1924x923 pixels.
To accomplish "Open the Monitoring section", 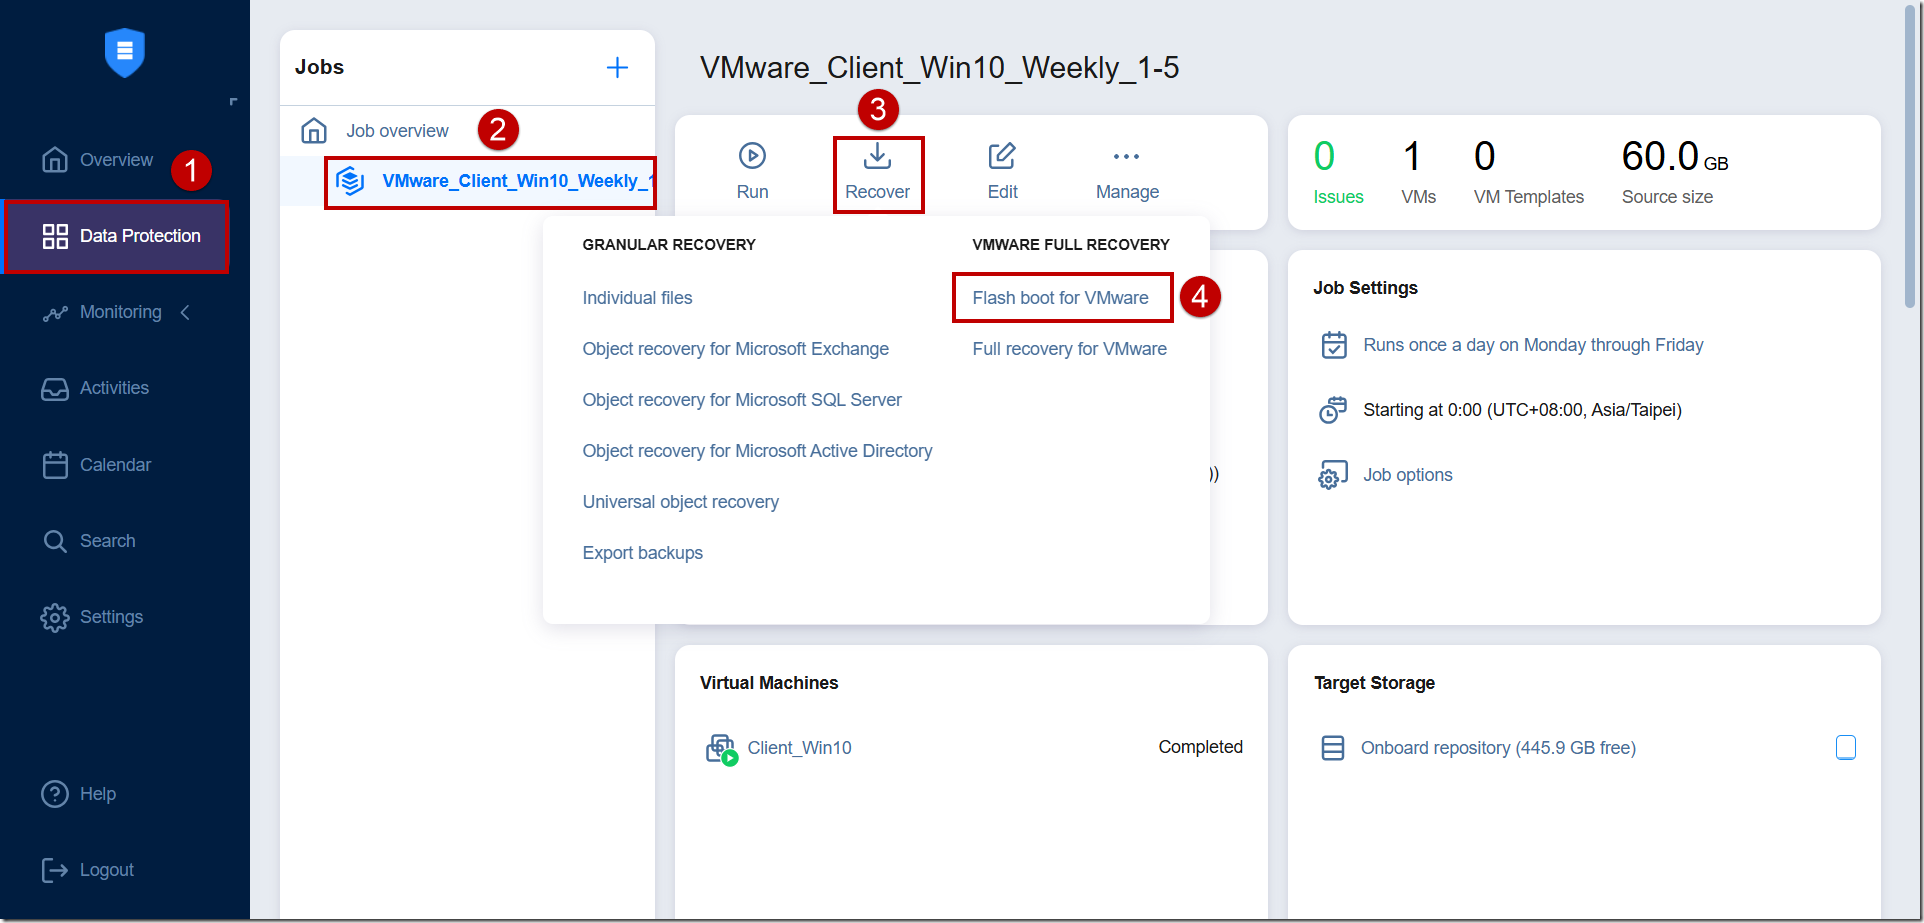I will pos(120,312).
